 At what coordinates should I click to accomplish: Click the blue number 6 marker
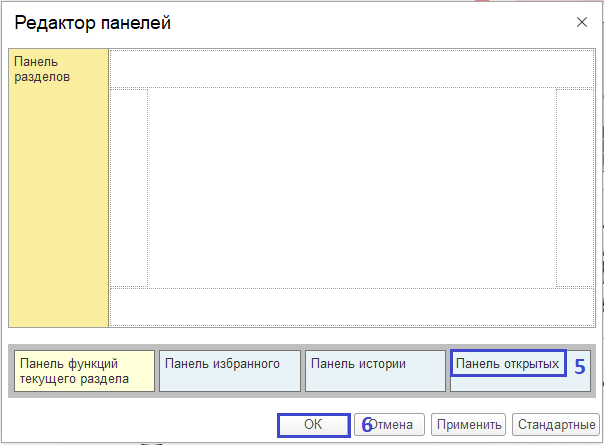pyautogui.click(x=366, y=425)
